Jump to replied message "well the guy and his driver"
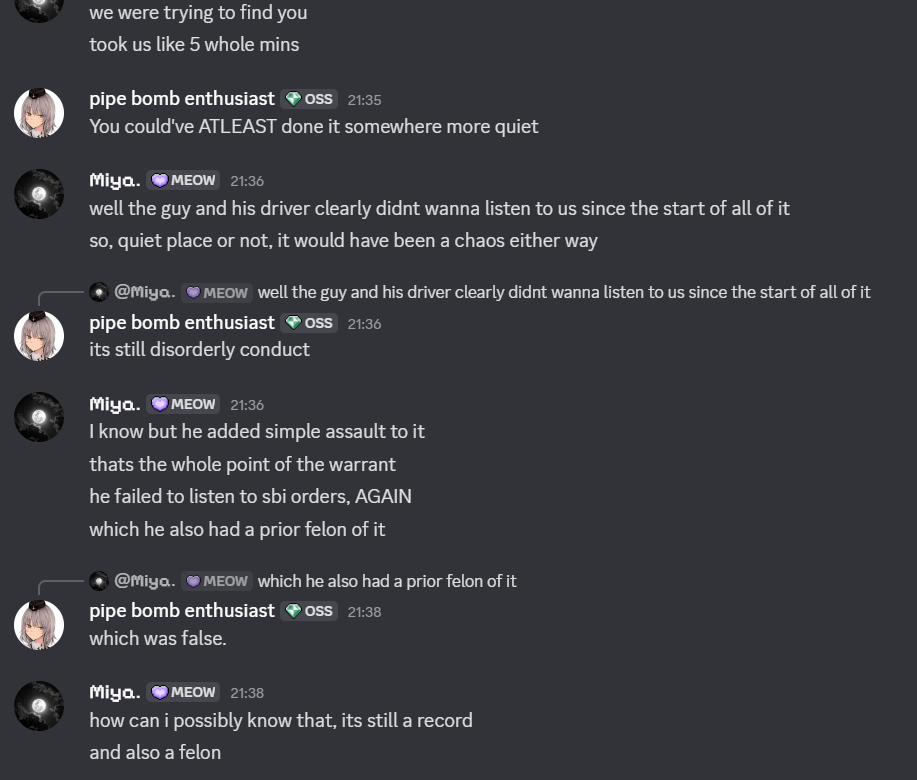917x780 pixels. pyautogui.click(x=564, y=292)
